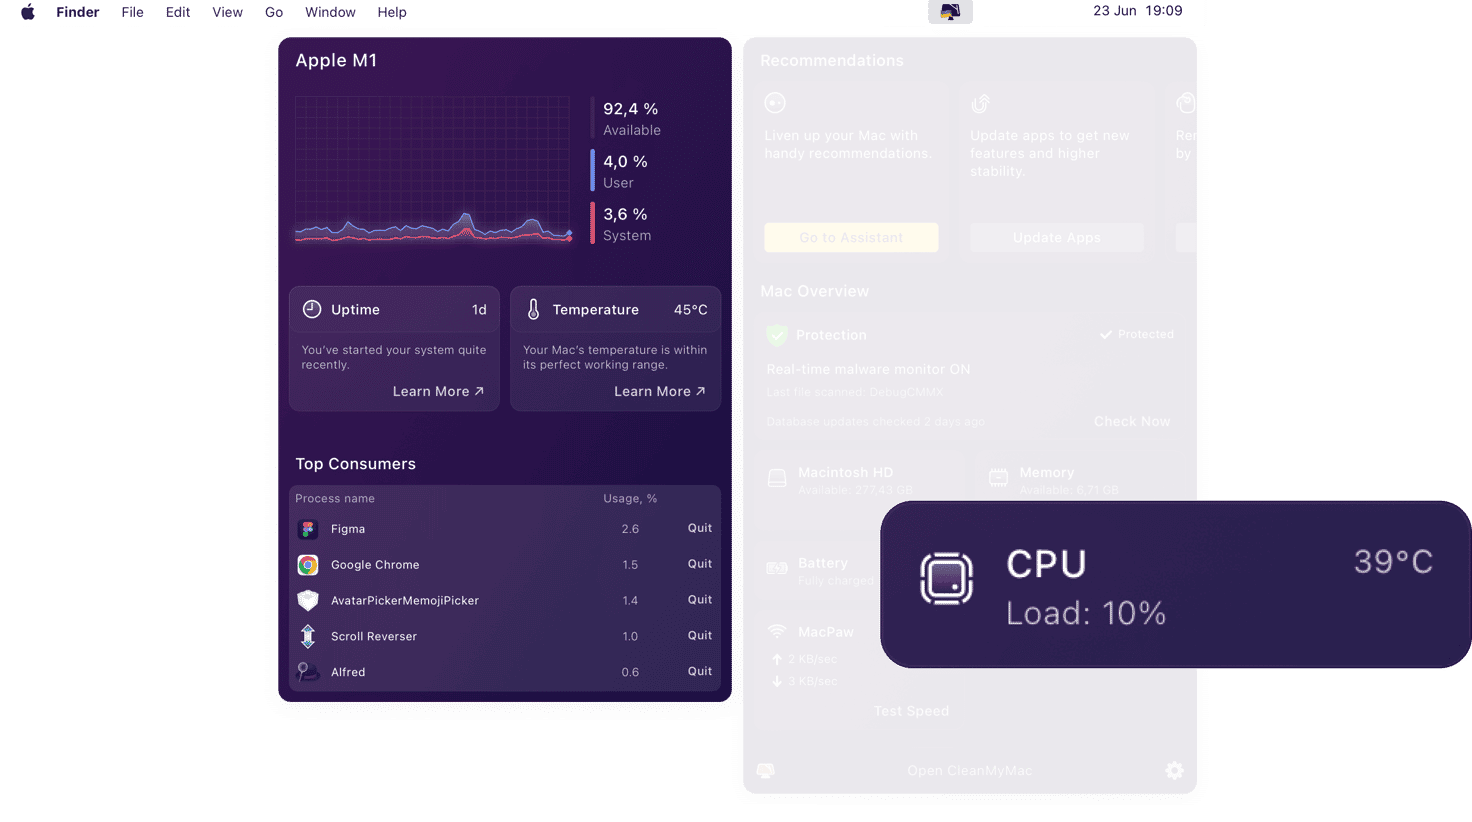Click the Macintosh HD drive icon
Viewport: 1472px width, 822px height.
tap(777, 478)
